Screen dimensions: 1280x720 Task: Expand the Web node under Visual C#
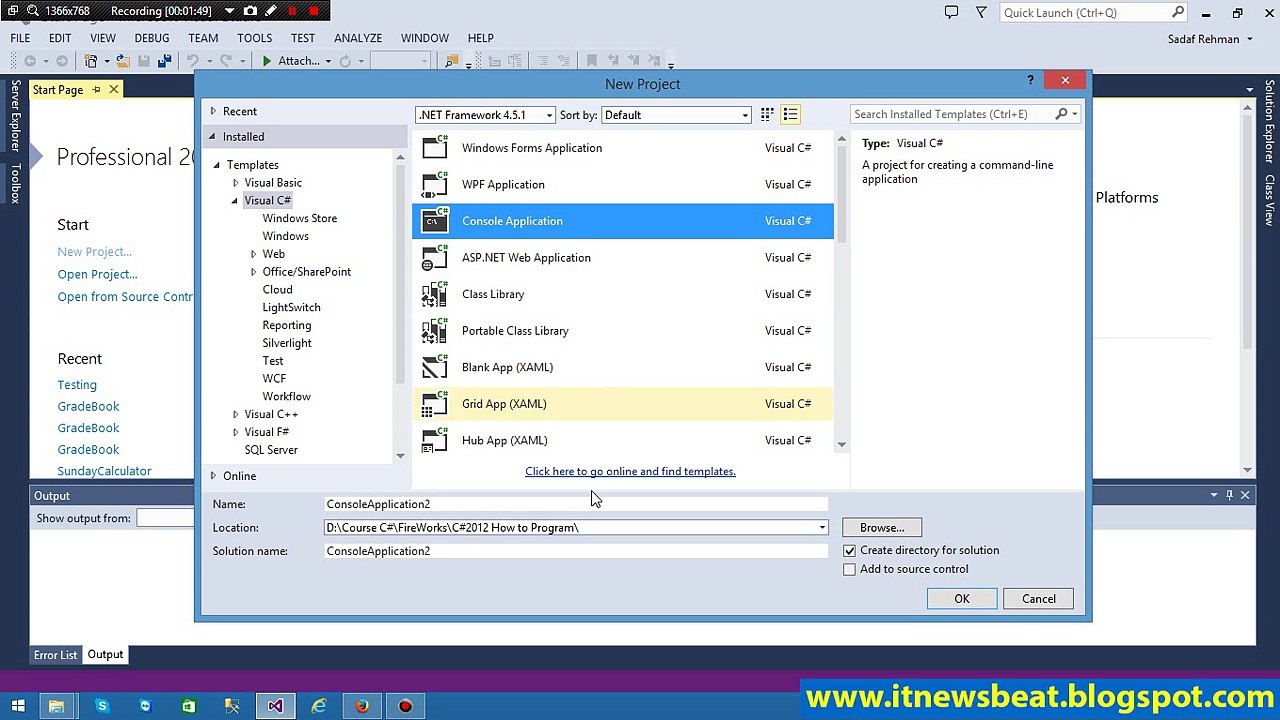(254, 254)
